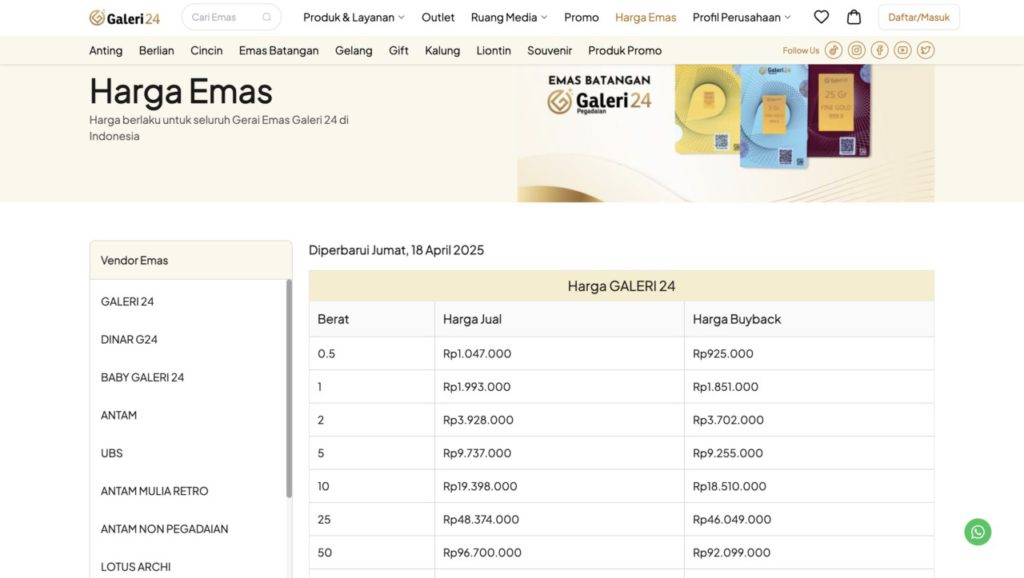The image size is (1024, 578).
Task: Click the Vendor Emas panel header
Action: [191, 261]
